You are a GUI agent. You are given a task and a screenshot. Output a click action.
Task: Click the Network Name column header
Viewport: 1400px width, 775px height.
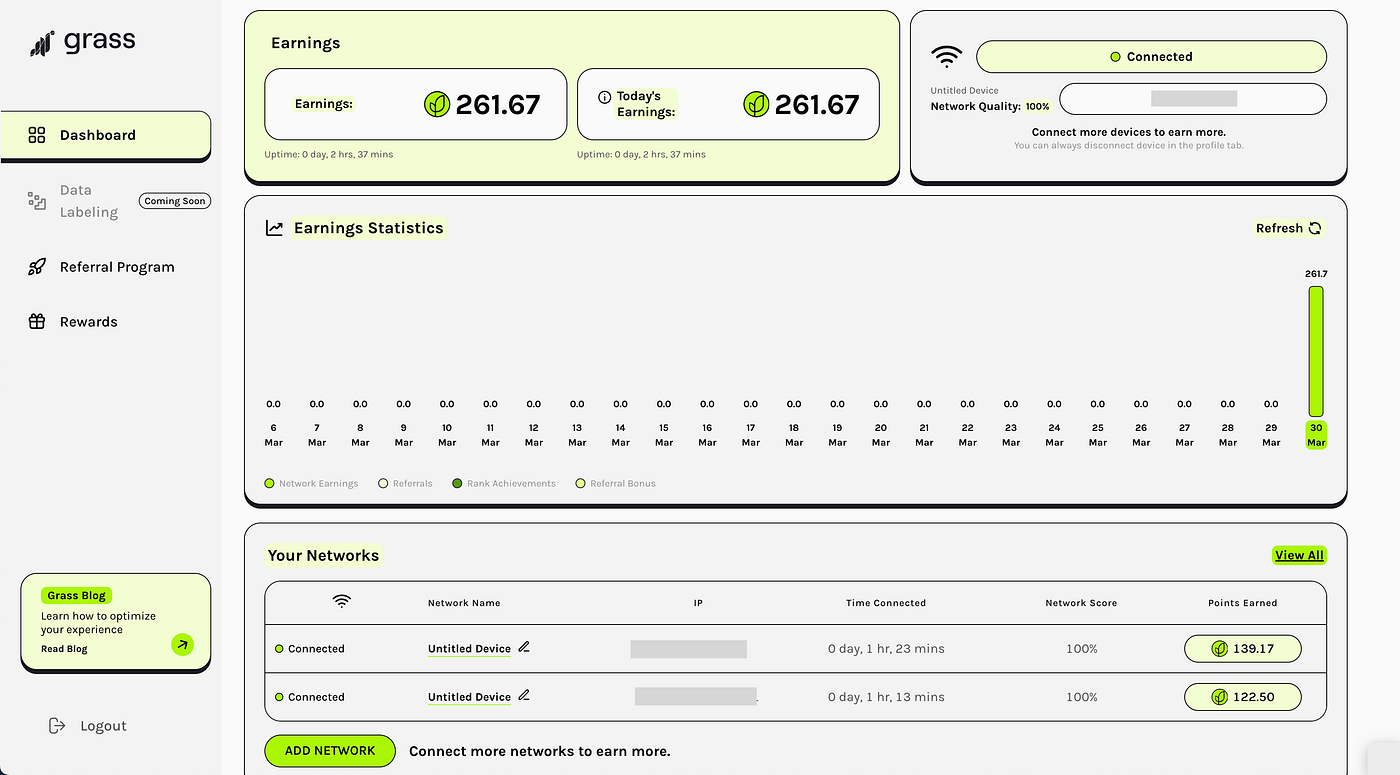coord(464,603)
